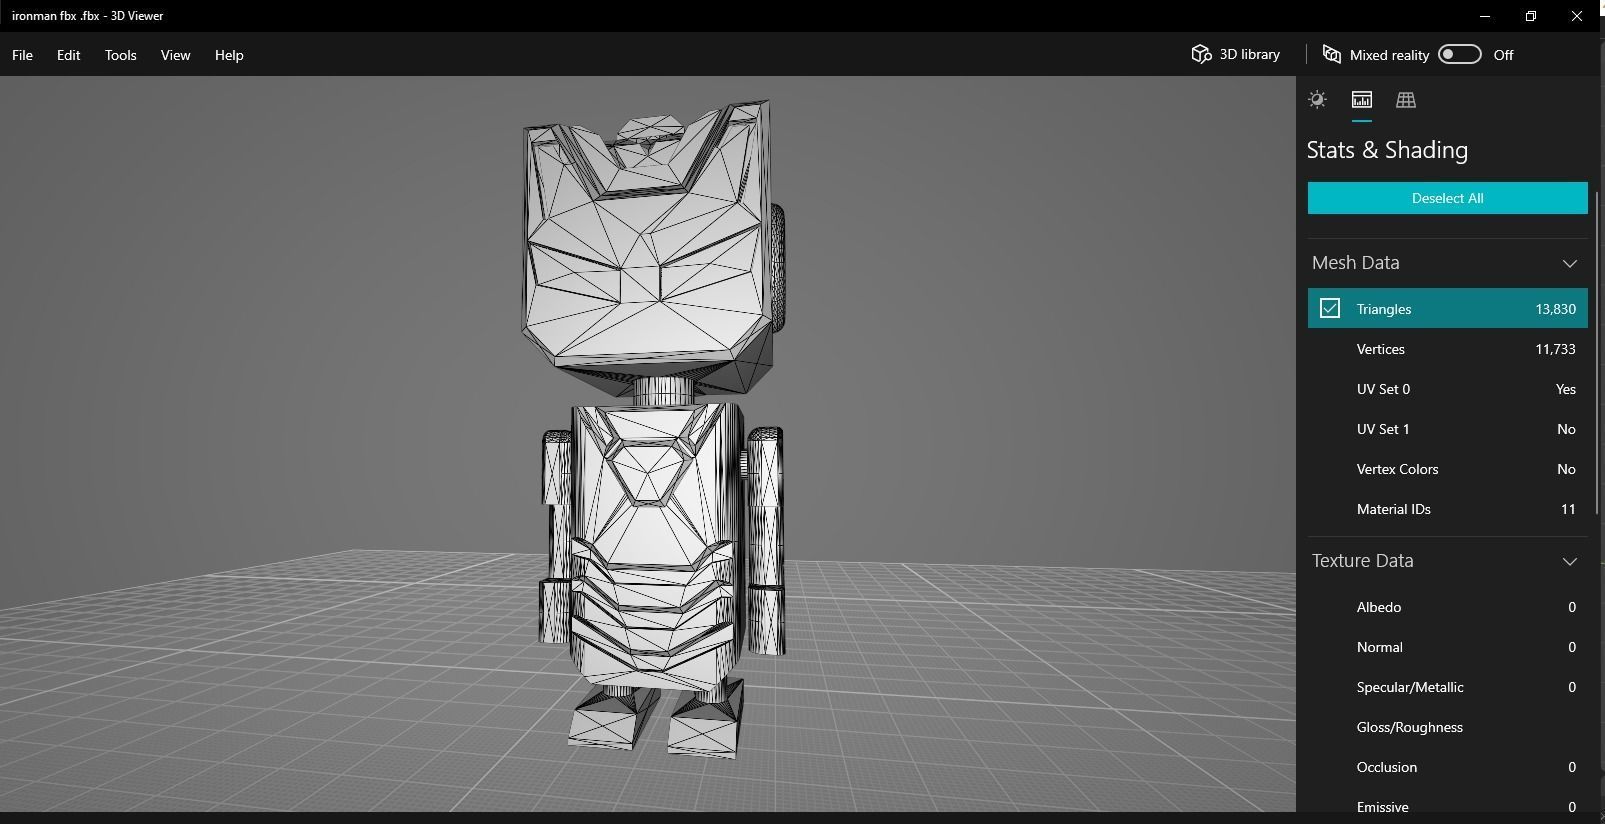The image size is (1605, 824).
Task: Click the Ironman 3D model in viewport
Action: [x=655, y=428]
